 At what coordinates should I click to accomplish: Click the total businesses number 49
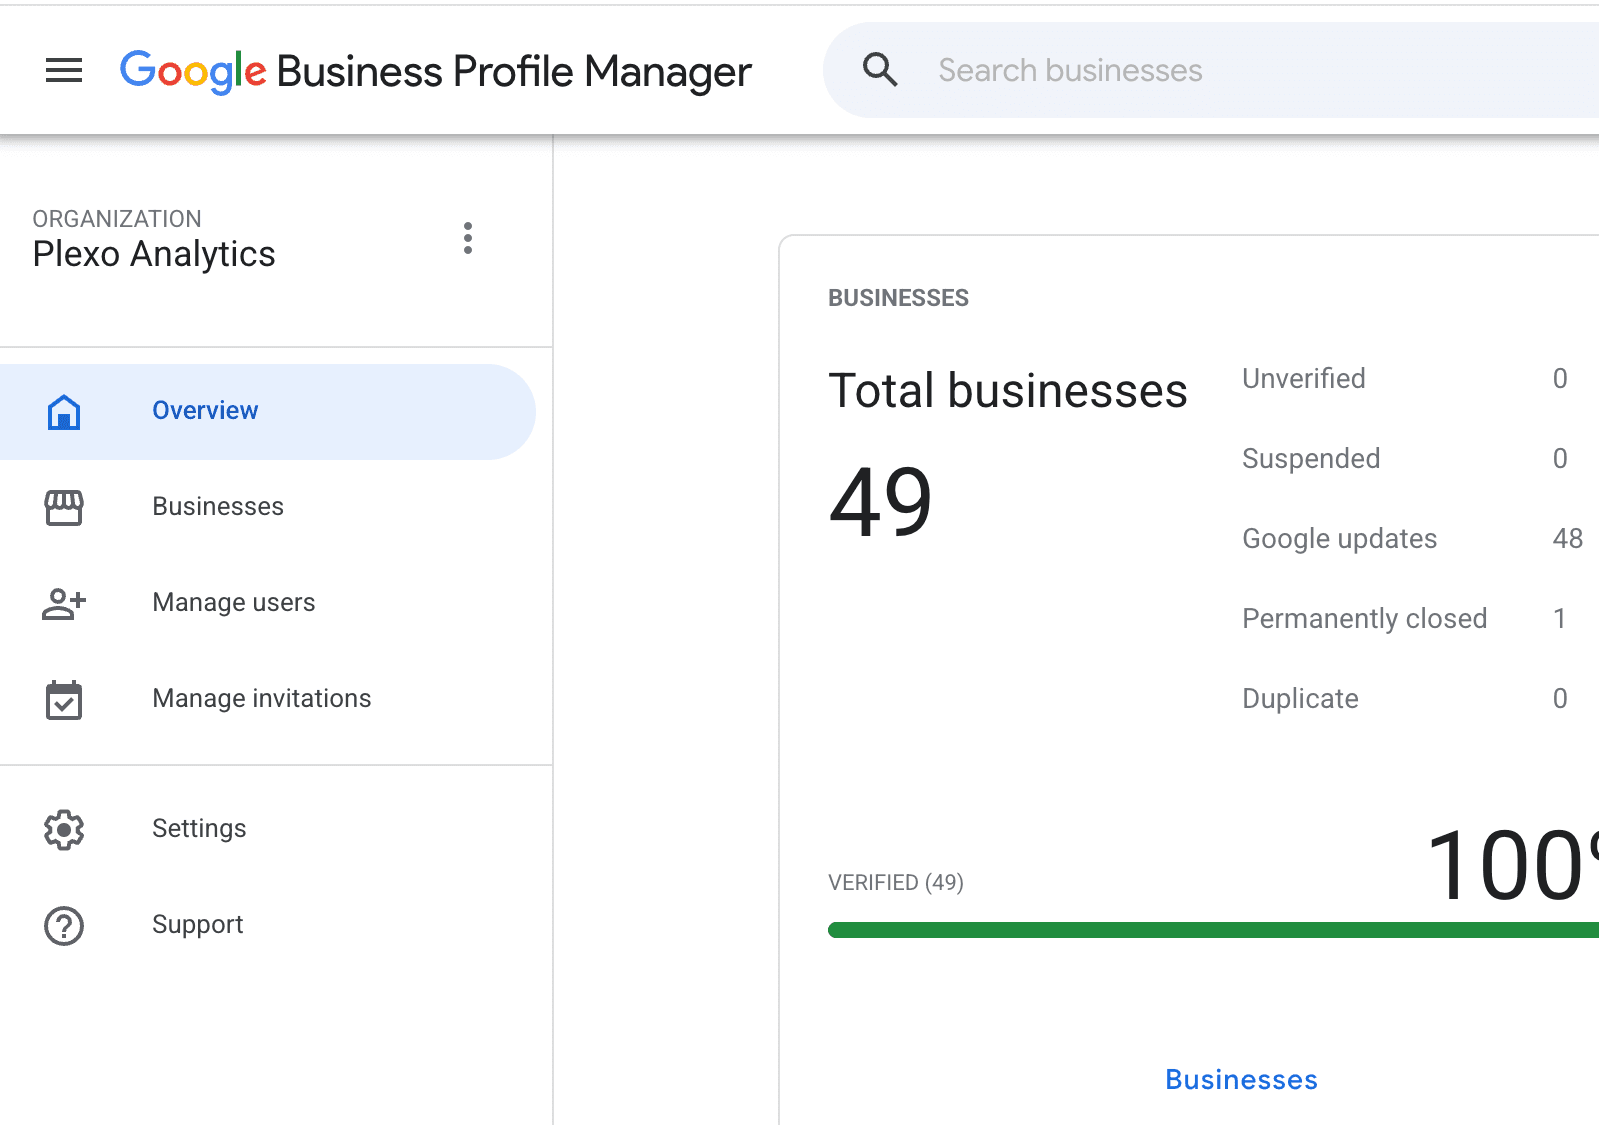pyautogui.click(x=881, y=501)
